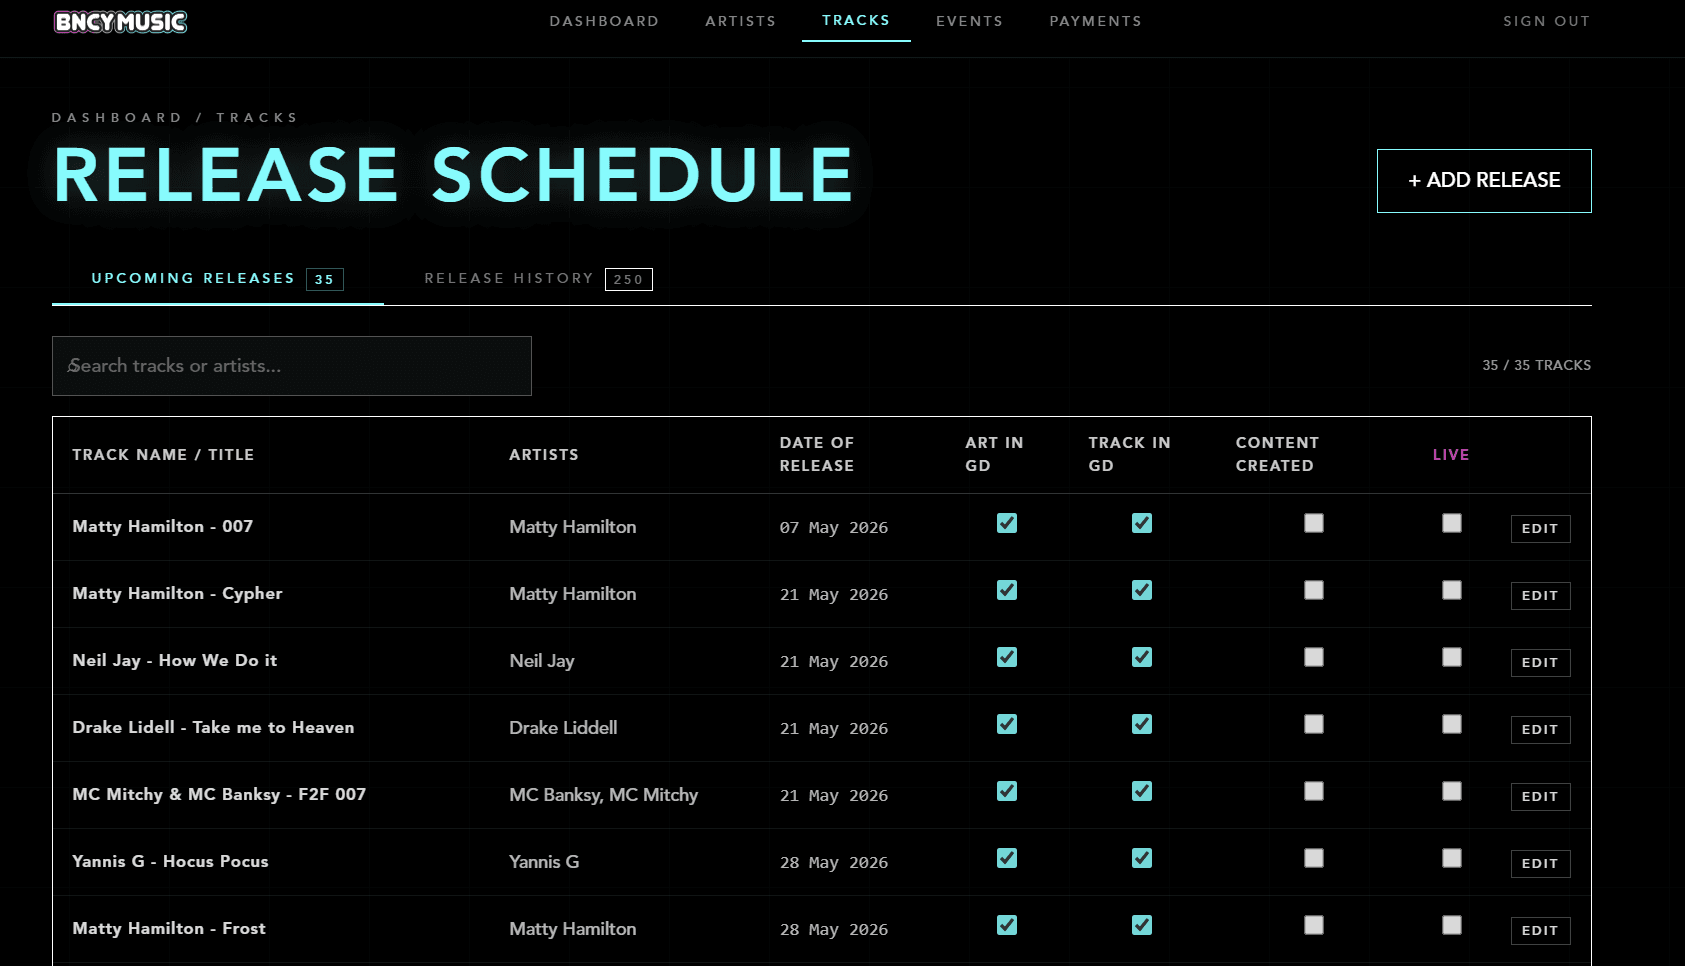Screen dimensions: 1685x966
Task: Edit the Matty Hamilton - Cypher release
Action: [x=1540, y=595]
